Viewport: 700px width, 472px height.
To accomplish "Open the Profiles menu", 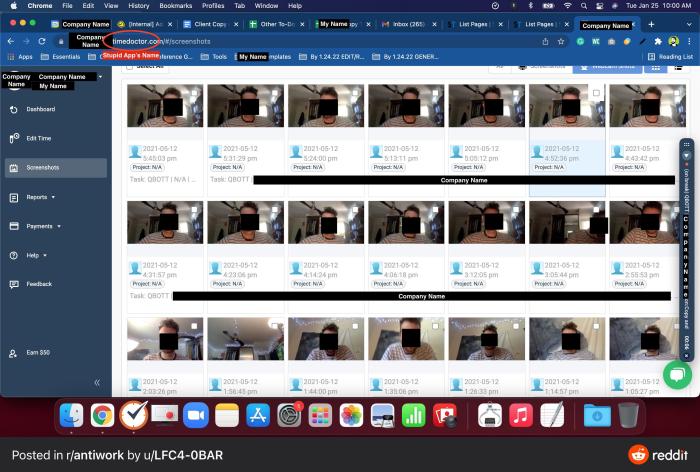I will (x=213, y=6).
